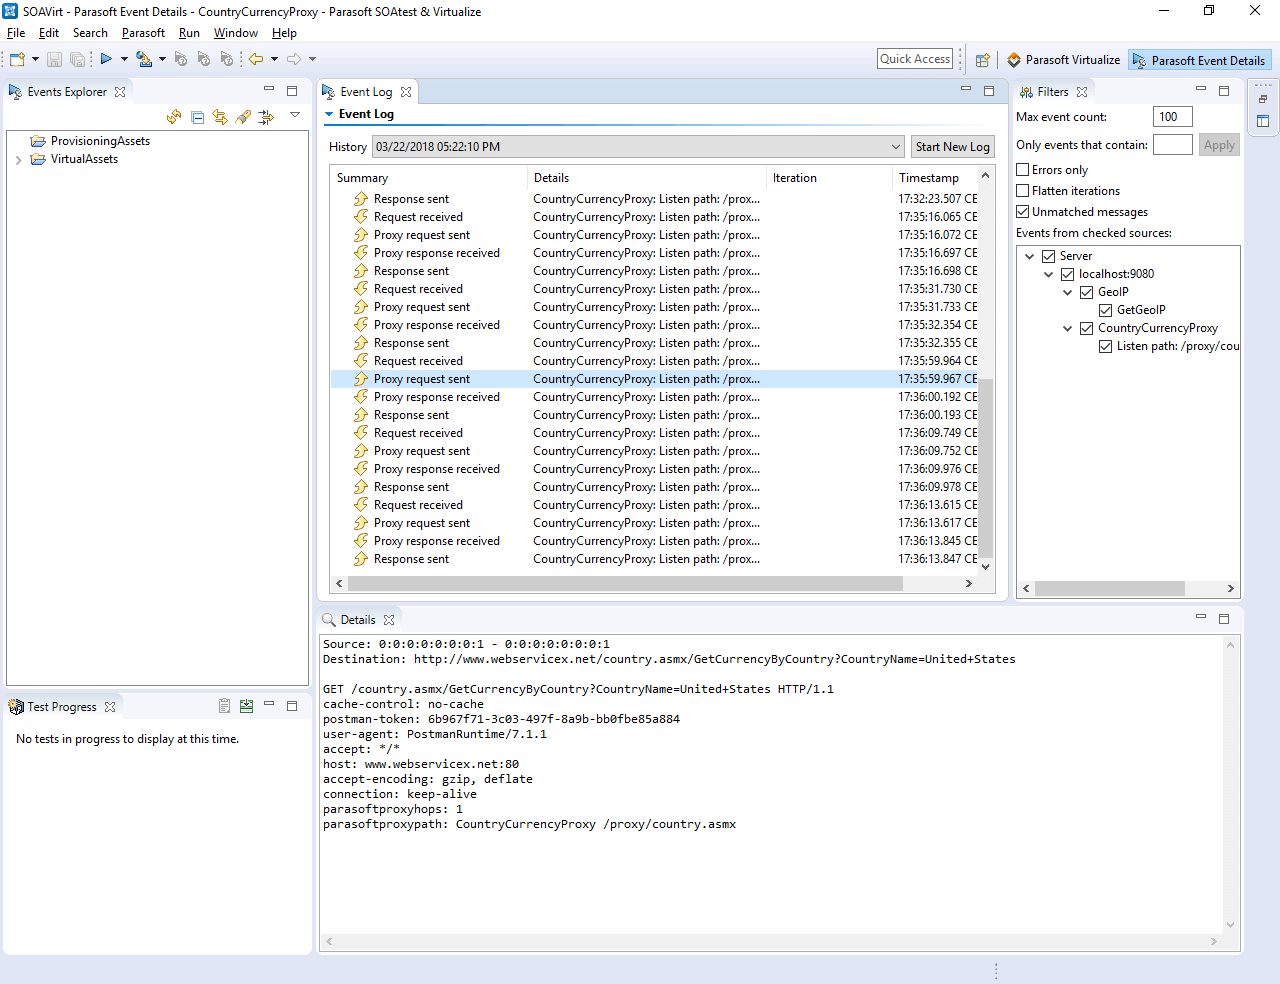
Task: Close the Filters tab
Action: click(x=1082, y=92)
